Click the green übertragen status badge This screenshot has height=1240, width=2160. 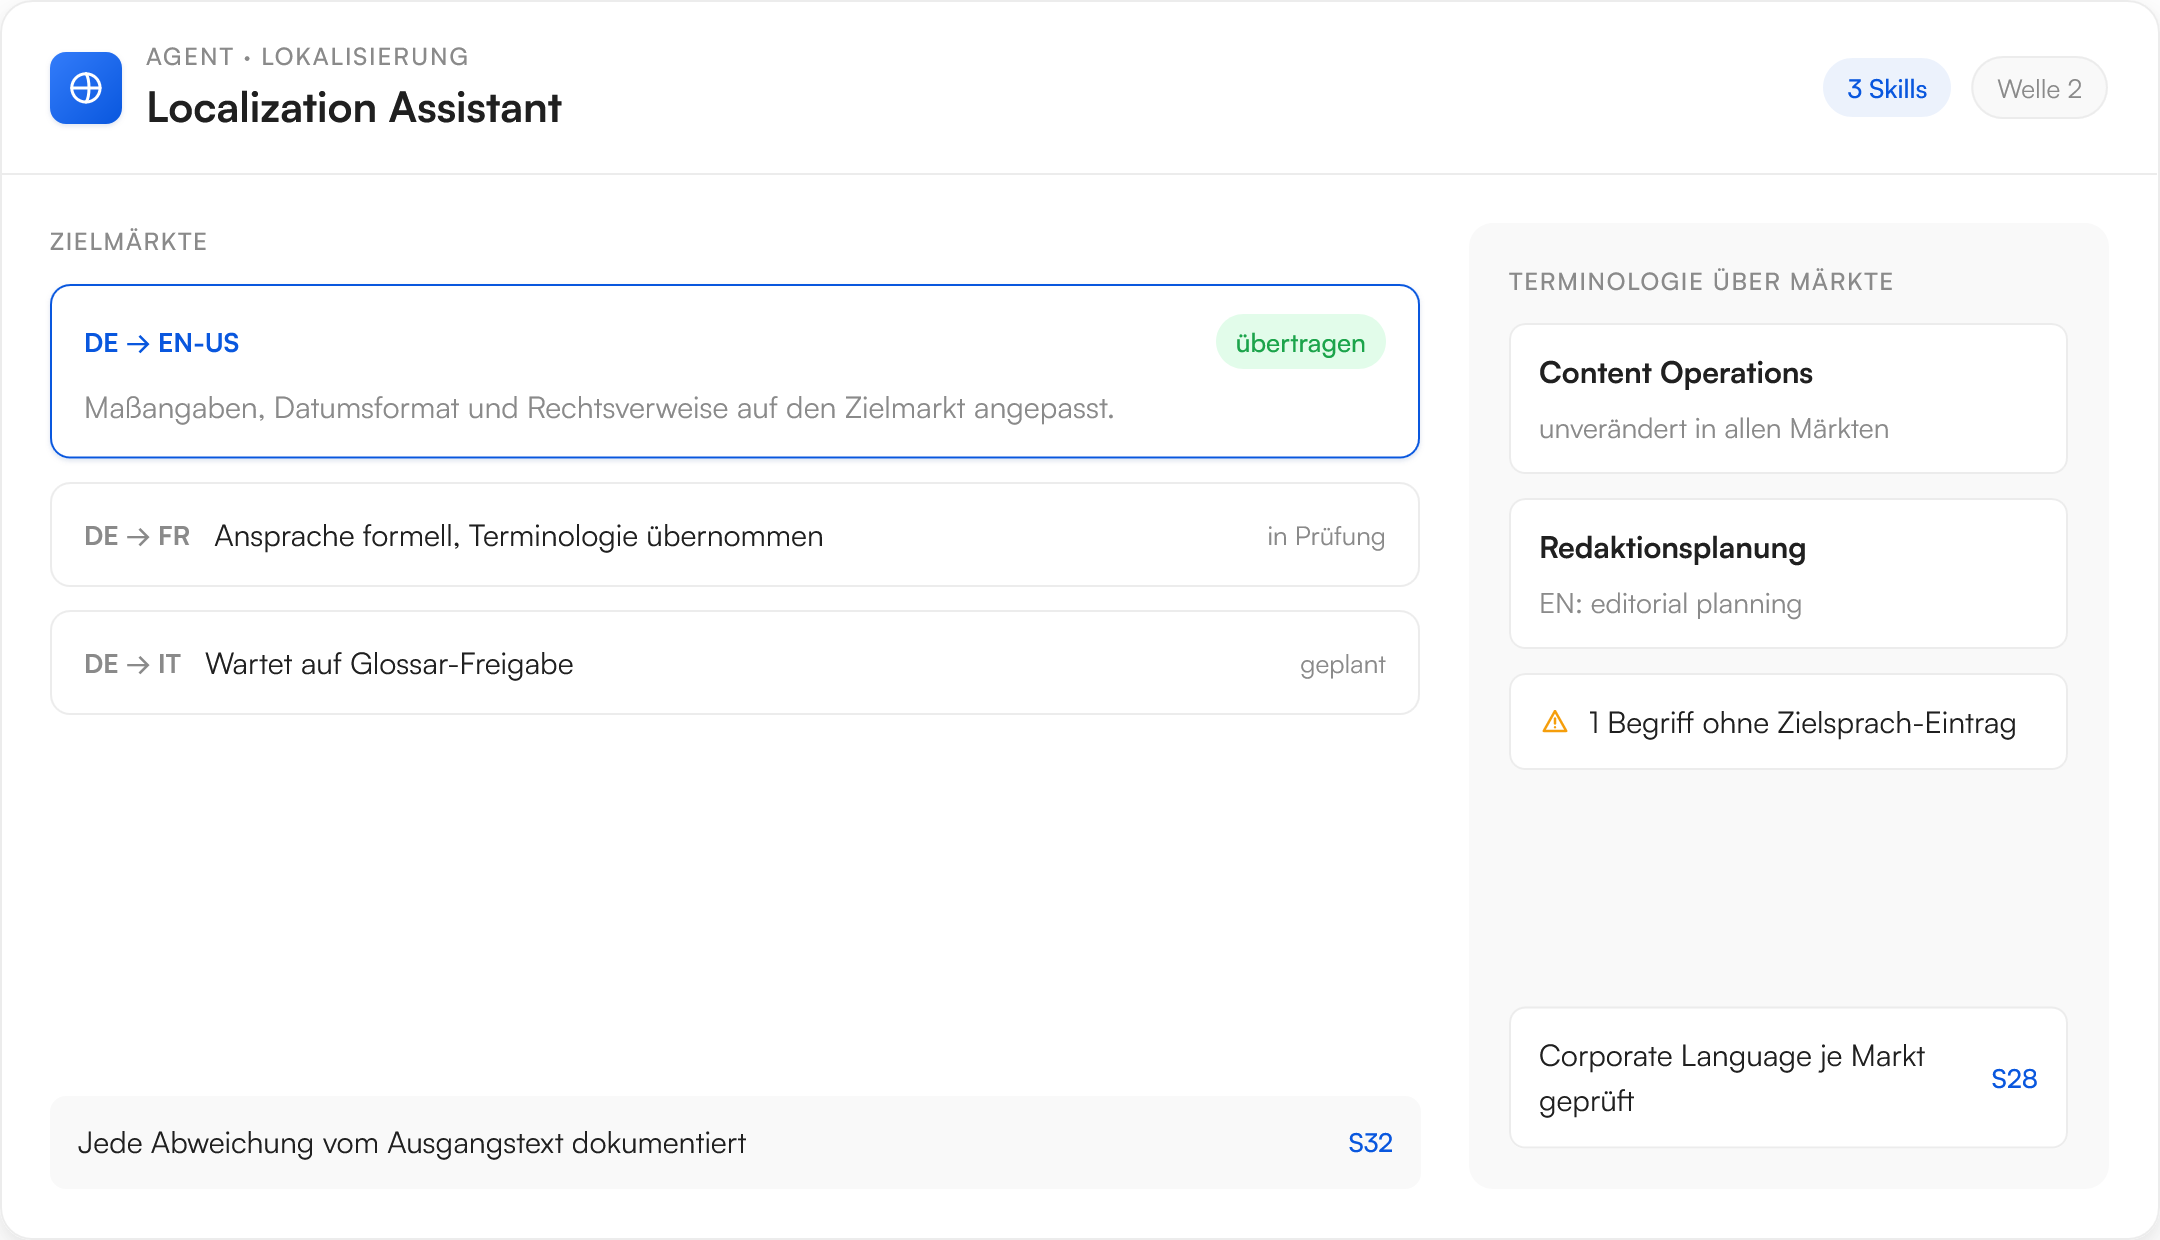1300,343
